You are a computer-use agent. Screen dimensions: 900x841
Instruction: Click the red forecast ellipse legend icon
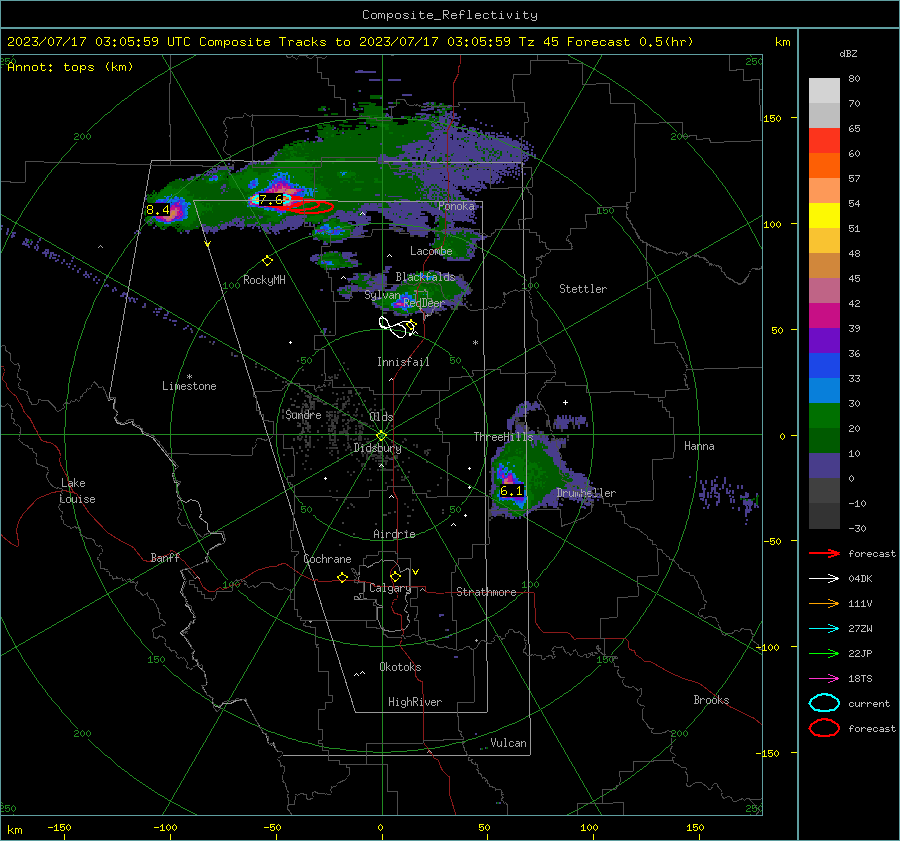point(824,728)
